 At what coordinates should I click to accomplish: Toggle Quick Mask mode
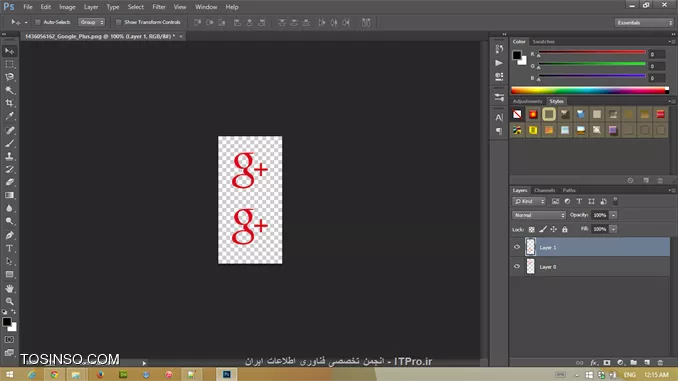[9, 340]
